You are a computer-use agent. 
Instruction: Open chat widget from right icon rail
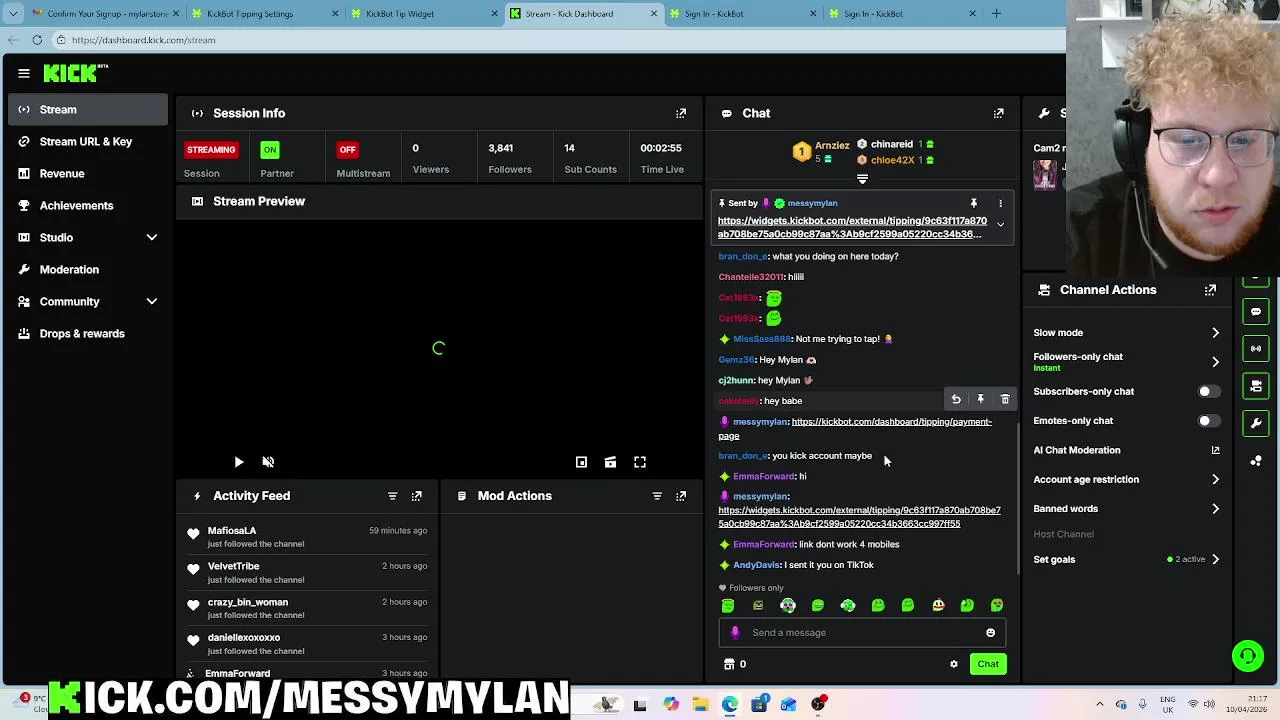point(1256,312)
